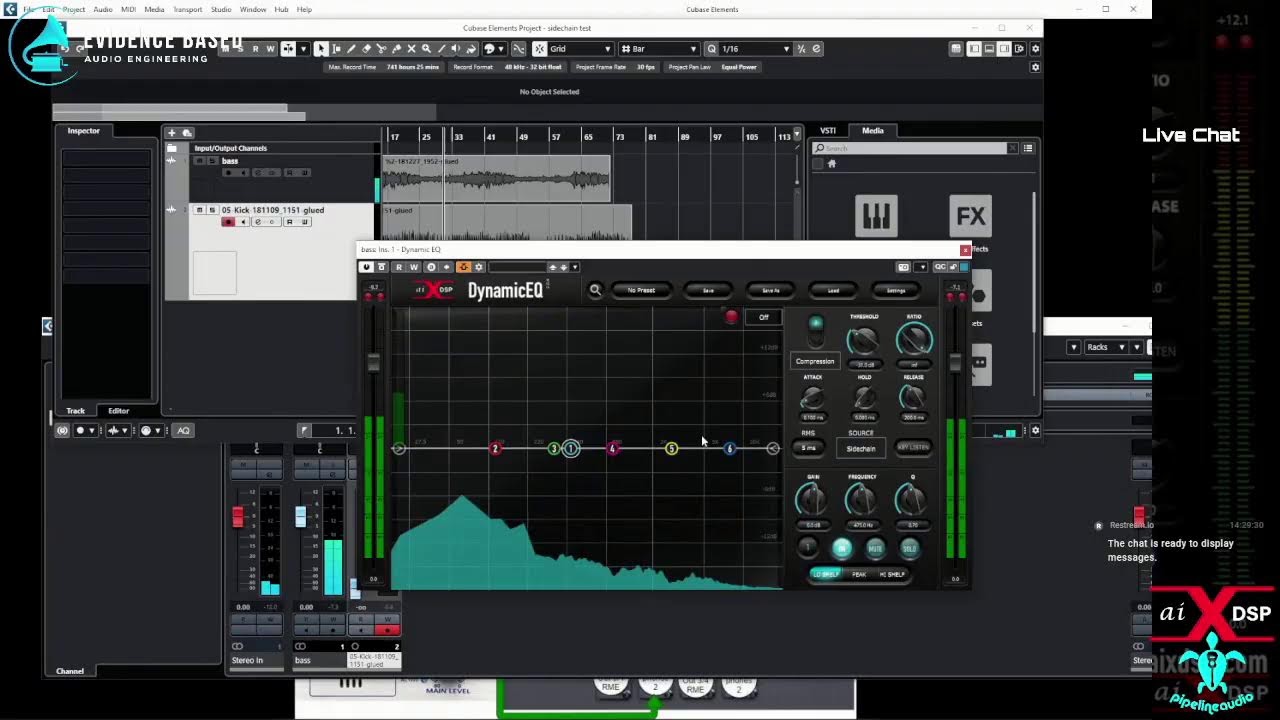Screen dimensions: 1280x720
Task: Click the bass channel mixer fader
Action: pyautogui.click(x=301, y=517)
